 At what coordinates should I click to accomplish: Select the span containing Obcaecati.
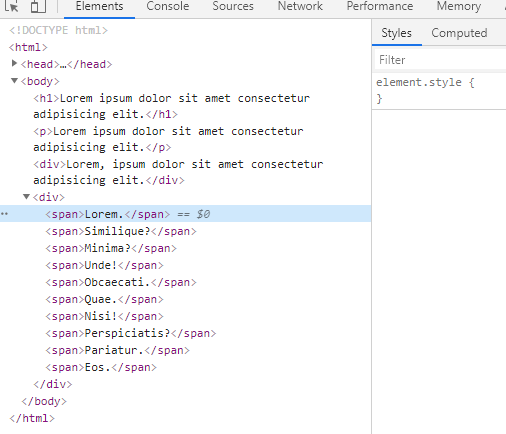coord(121,282)
